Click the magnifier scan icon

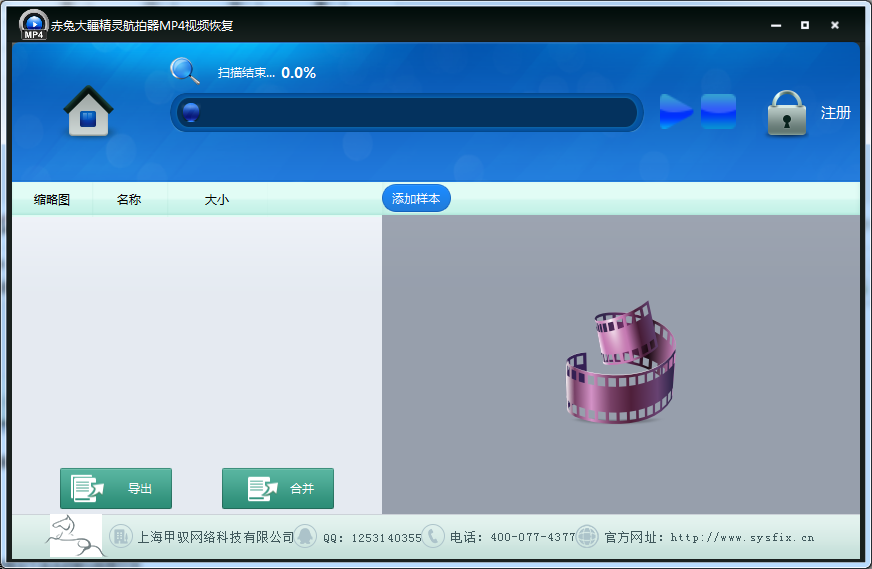tap(185, 71)
